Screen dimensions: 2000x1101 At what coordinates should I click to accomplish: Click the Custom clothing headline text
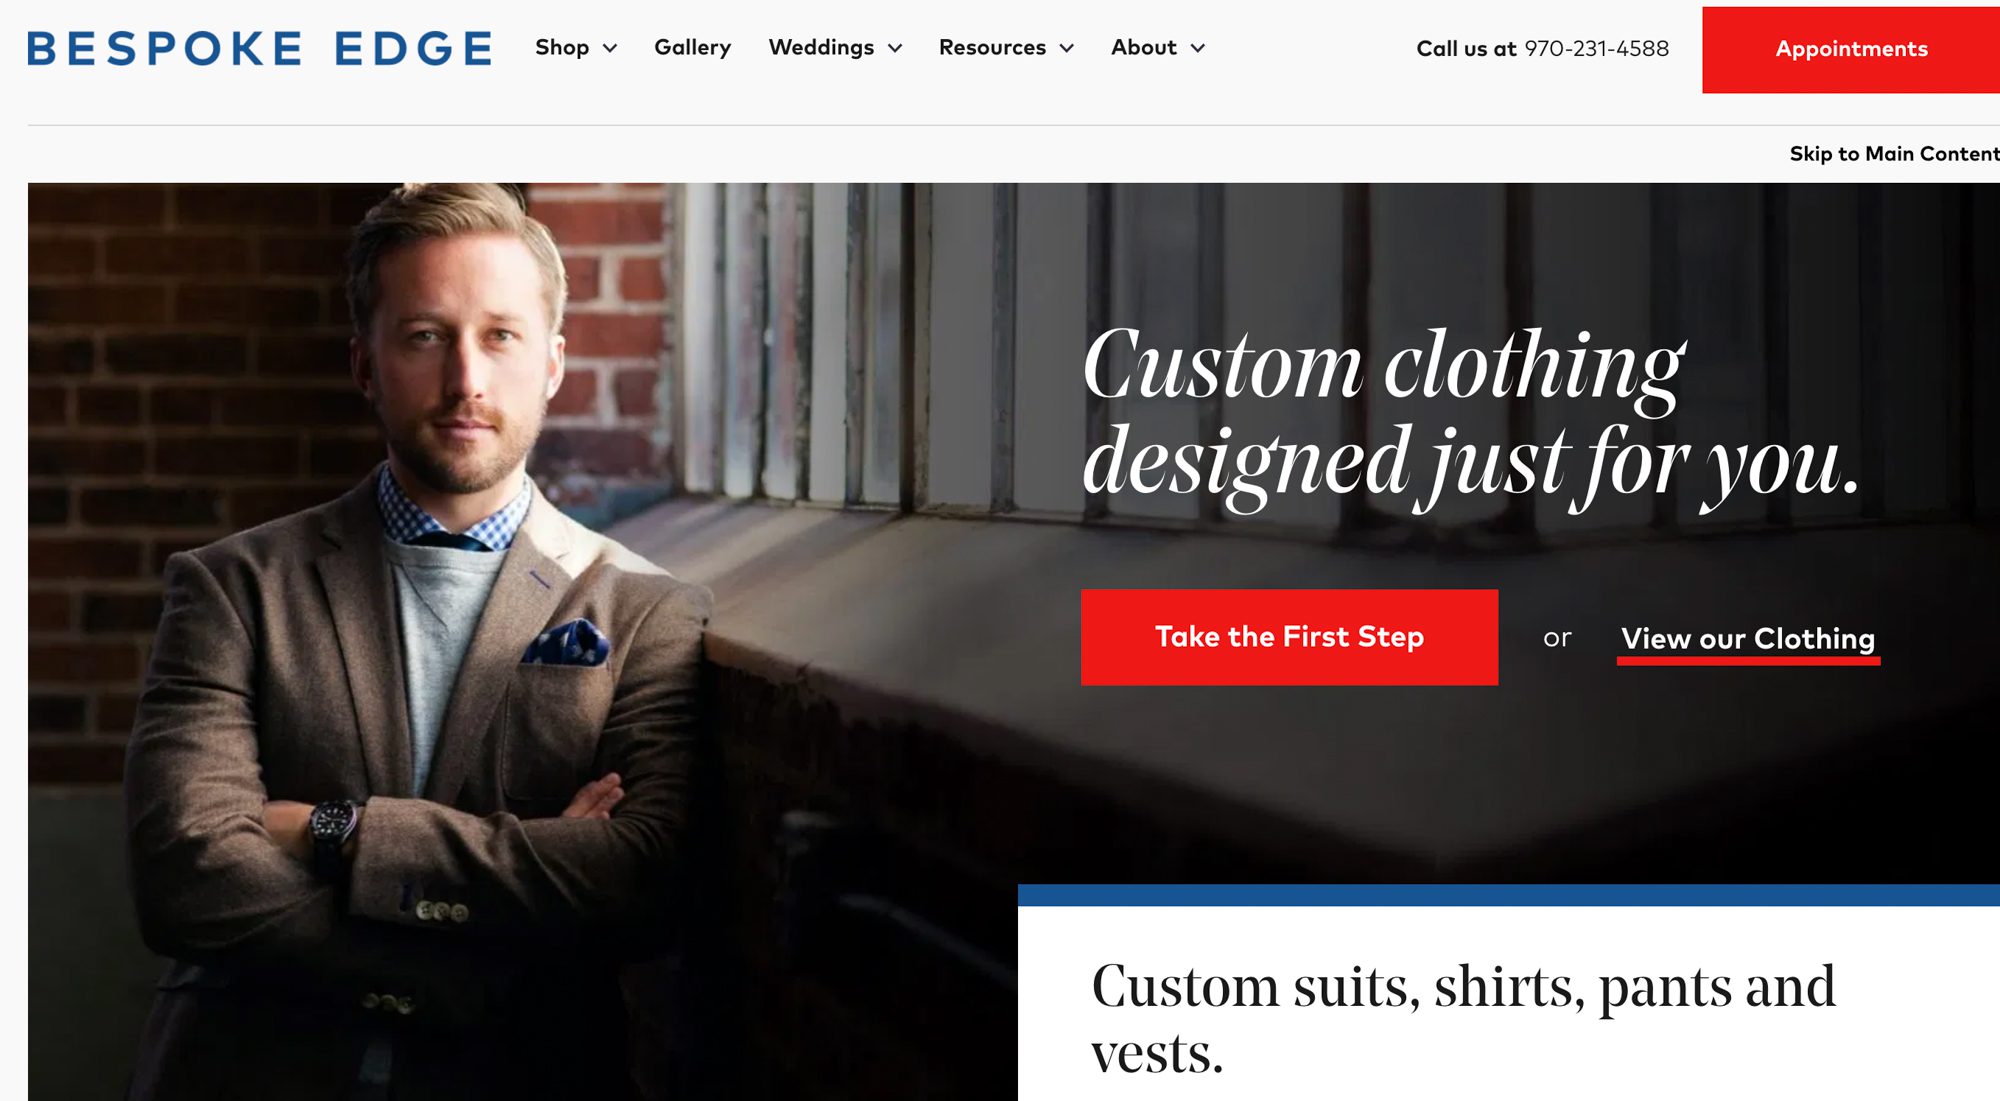click(1470, 412)
